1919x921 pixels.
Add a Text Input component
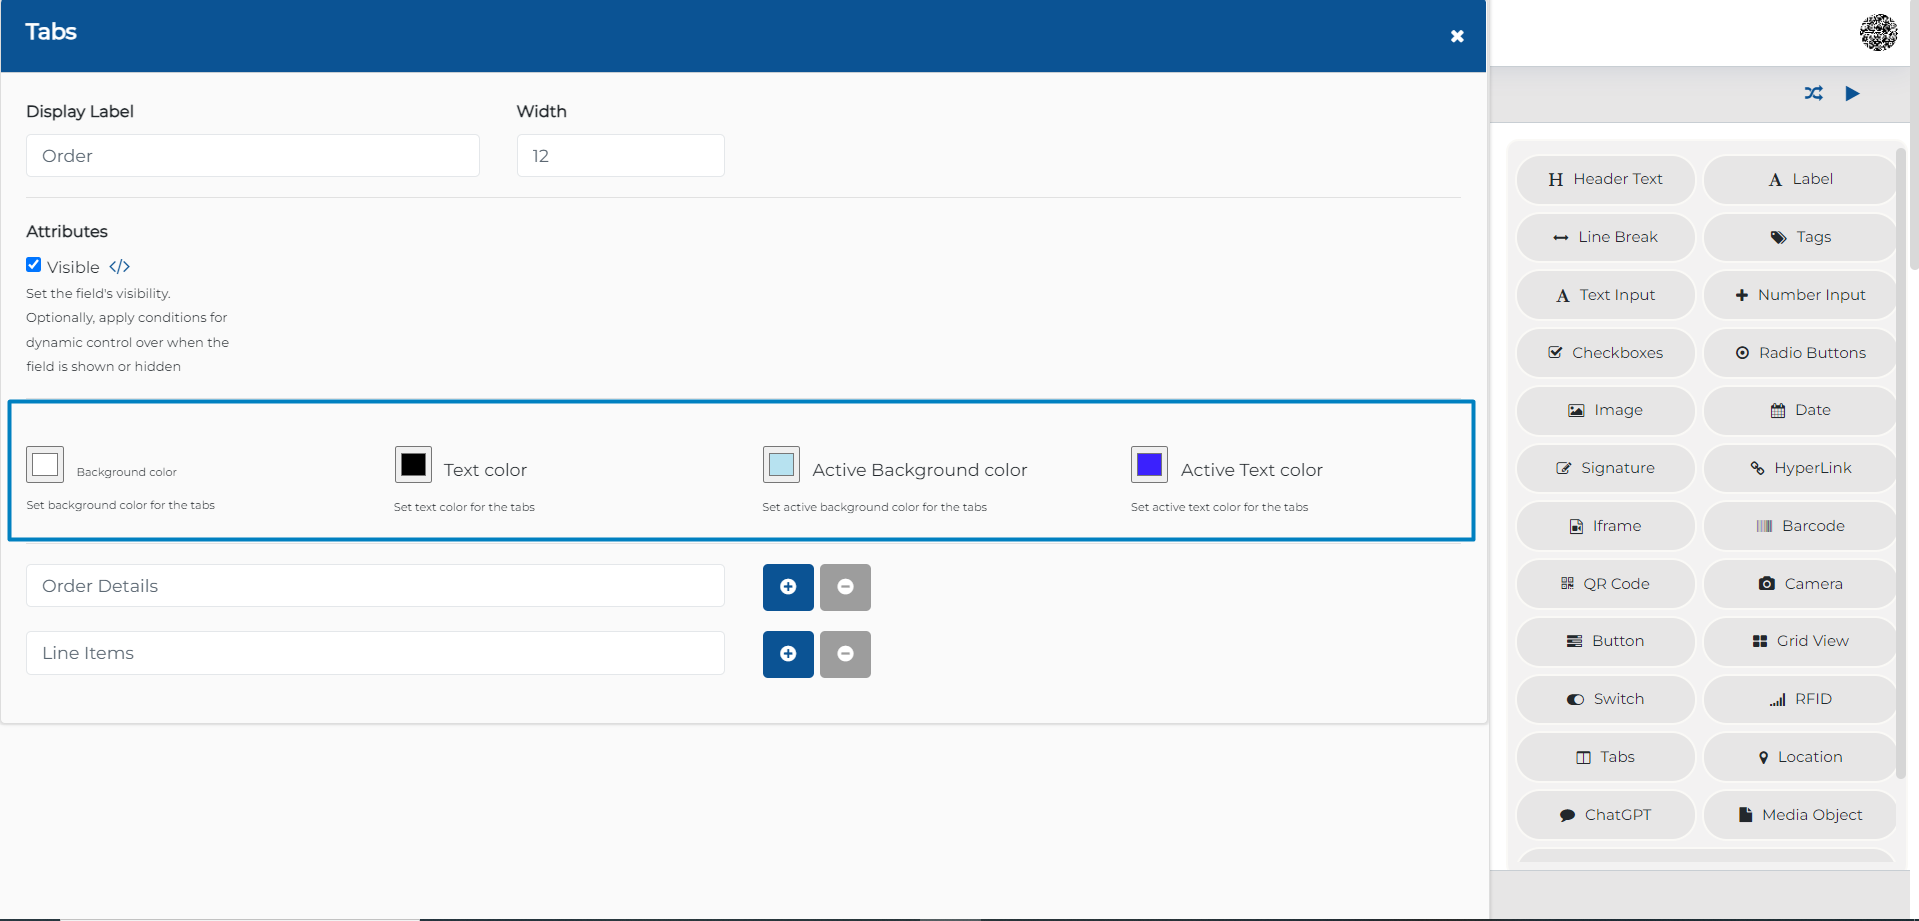click(x=1605, y=295)
